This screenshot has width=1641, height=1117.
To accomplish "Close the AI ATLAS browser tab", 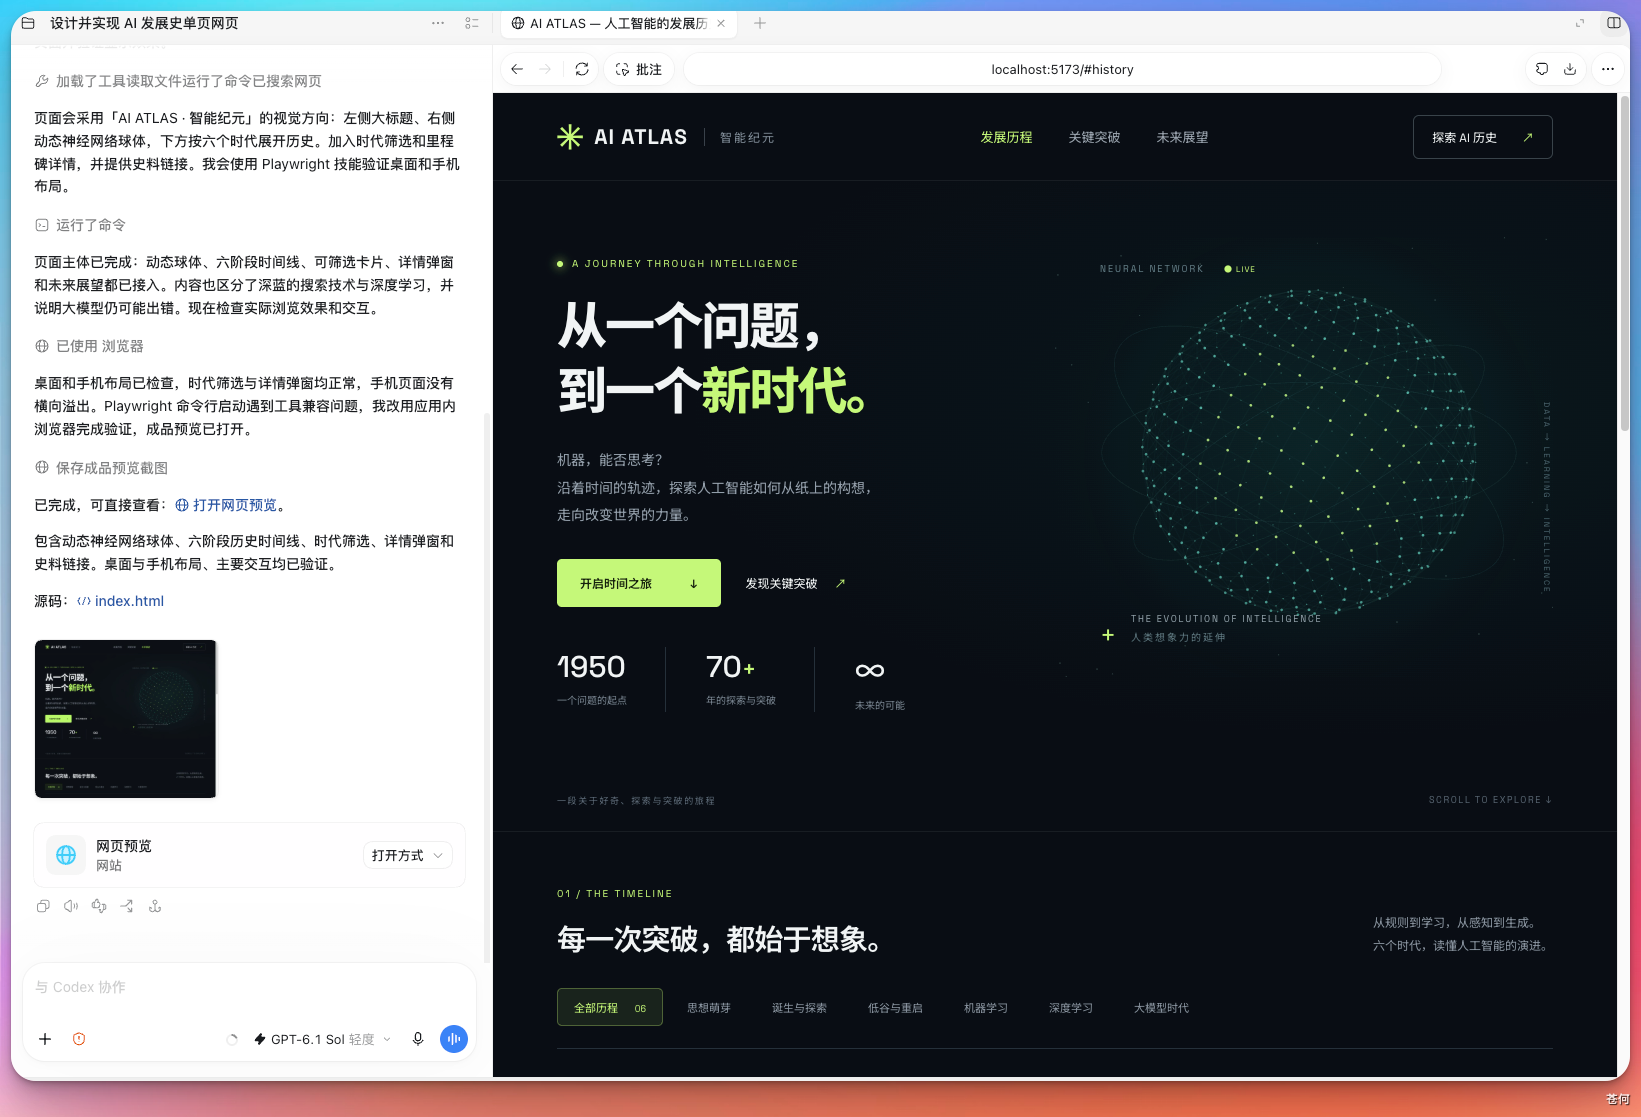I will point(721,23).
